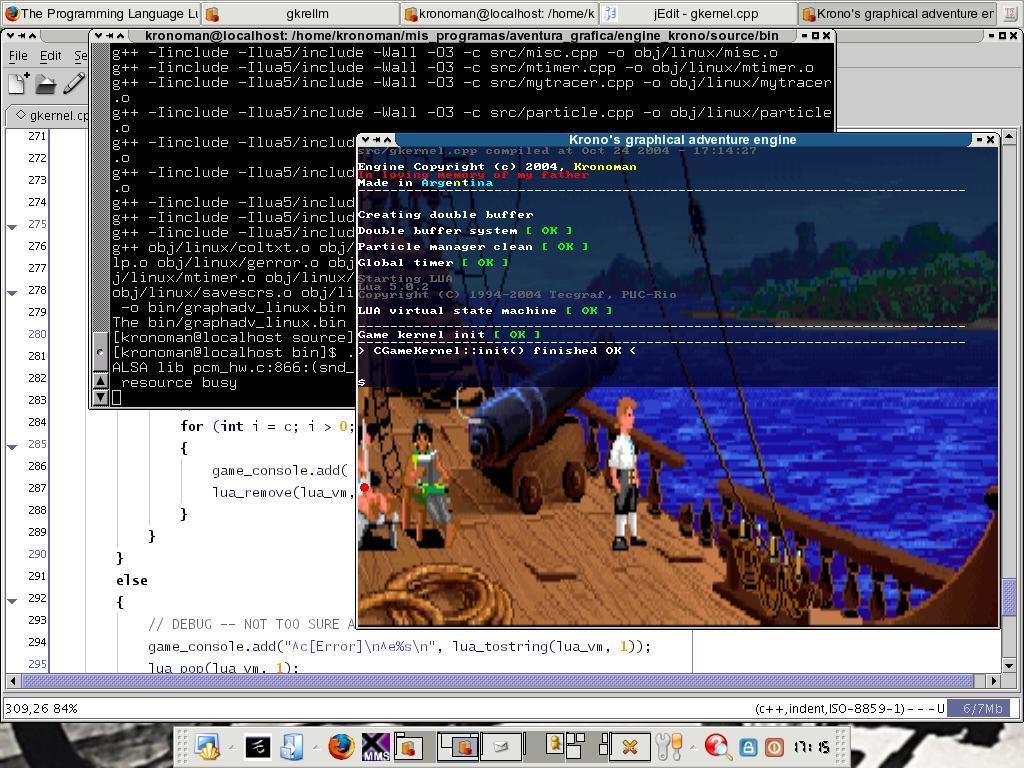Click the blue lock screen icon
The height and width of the screenshot is (768, 1024).
[x=748, y=746]
